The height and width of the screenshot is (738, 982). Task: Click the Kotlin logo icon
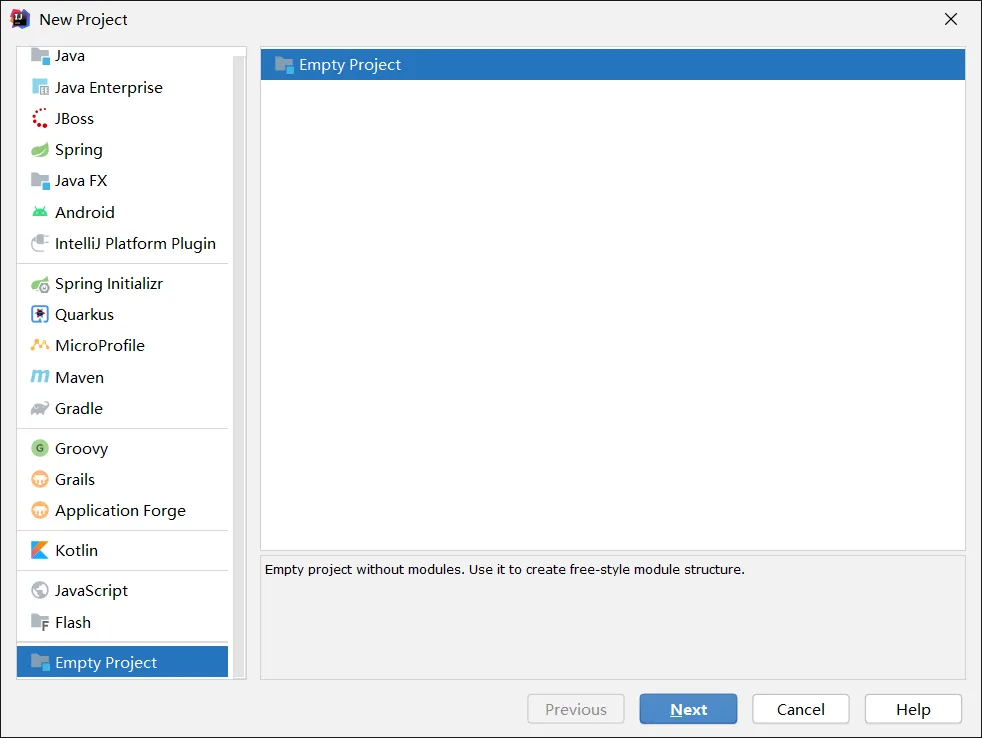pyautogui.click(x=40, y=550)
